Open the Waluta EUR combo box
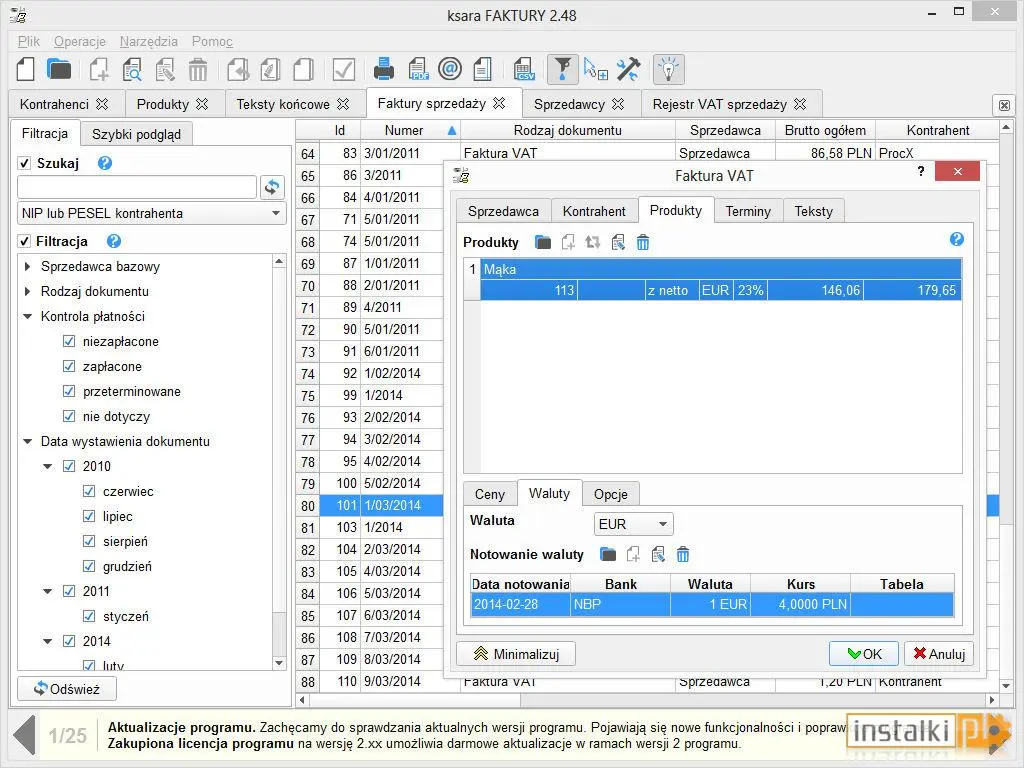The height and width of the screenshot is (768, 1024). (x=633, y=524)
